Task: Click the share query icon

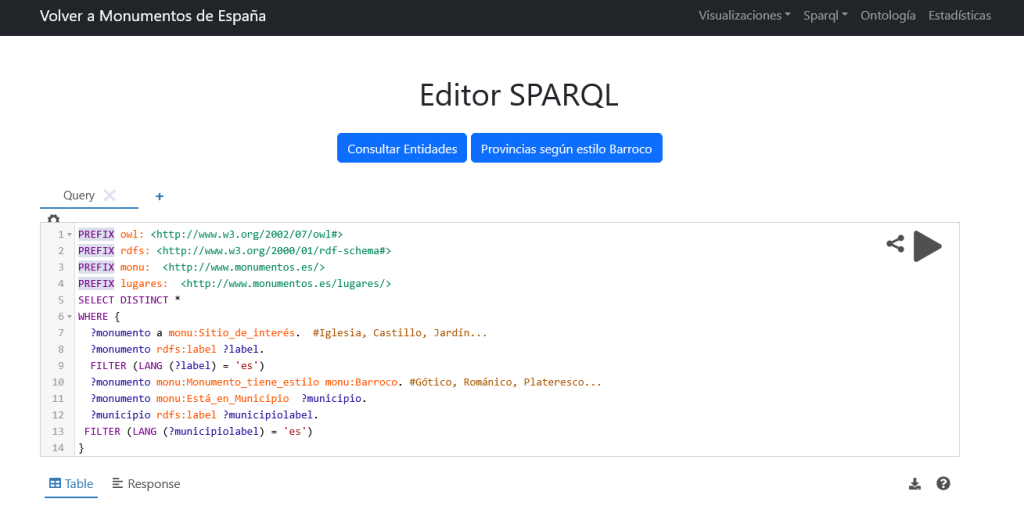Action: pyautogui.click(x=895, y=243)
